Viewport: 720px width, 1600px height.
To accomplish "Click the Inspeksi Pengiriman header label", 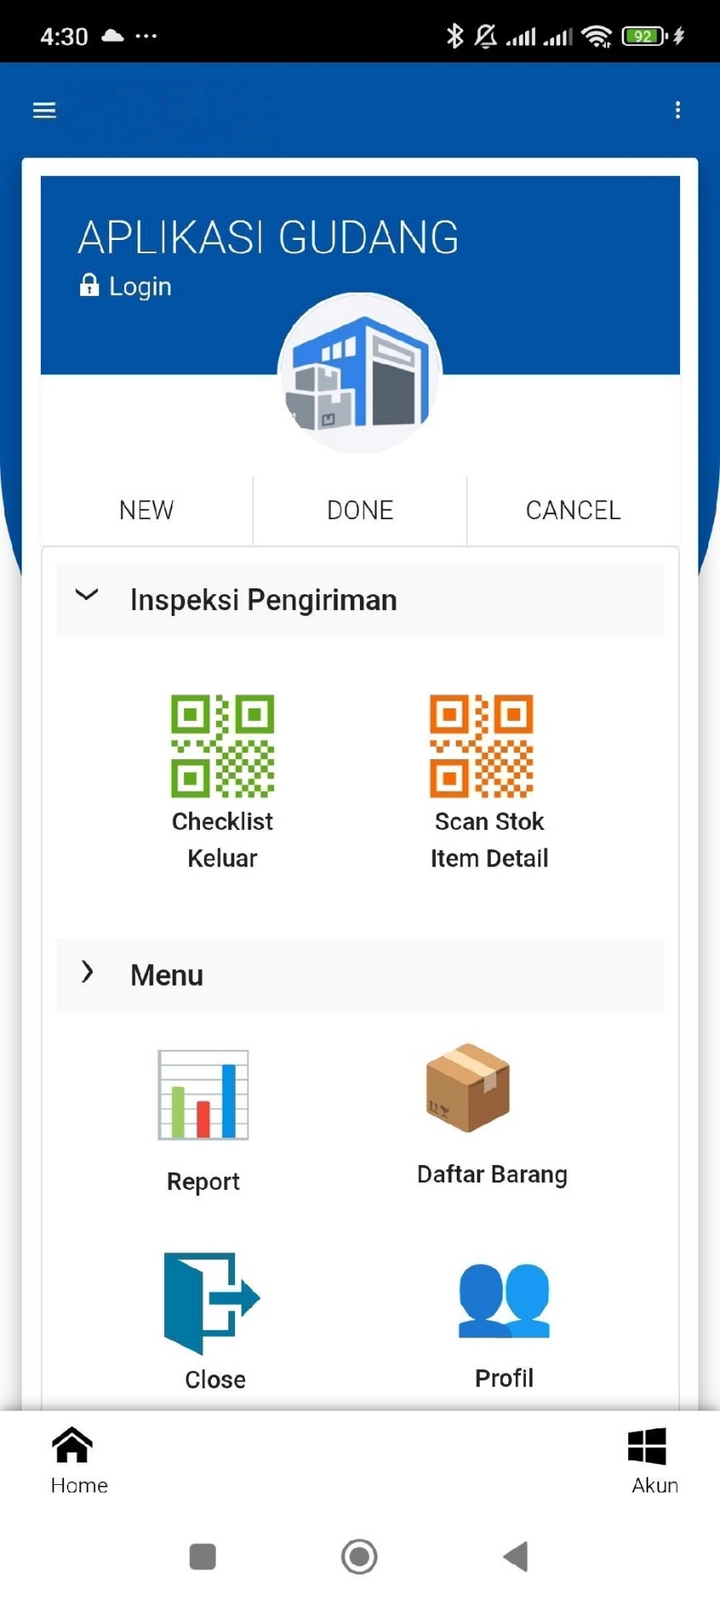I will click(x=264, y=600).
